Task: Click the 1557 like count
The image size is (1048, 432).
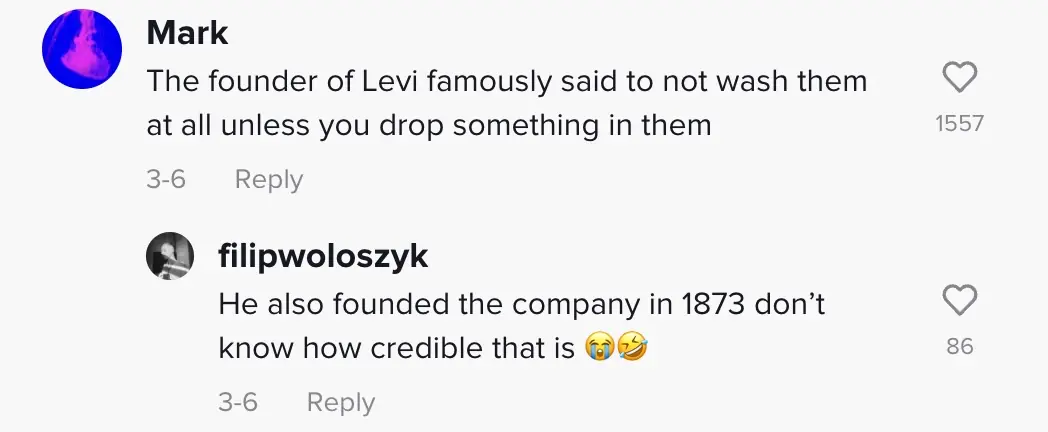Action: [x=960, y=124]
